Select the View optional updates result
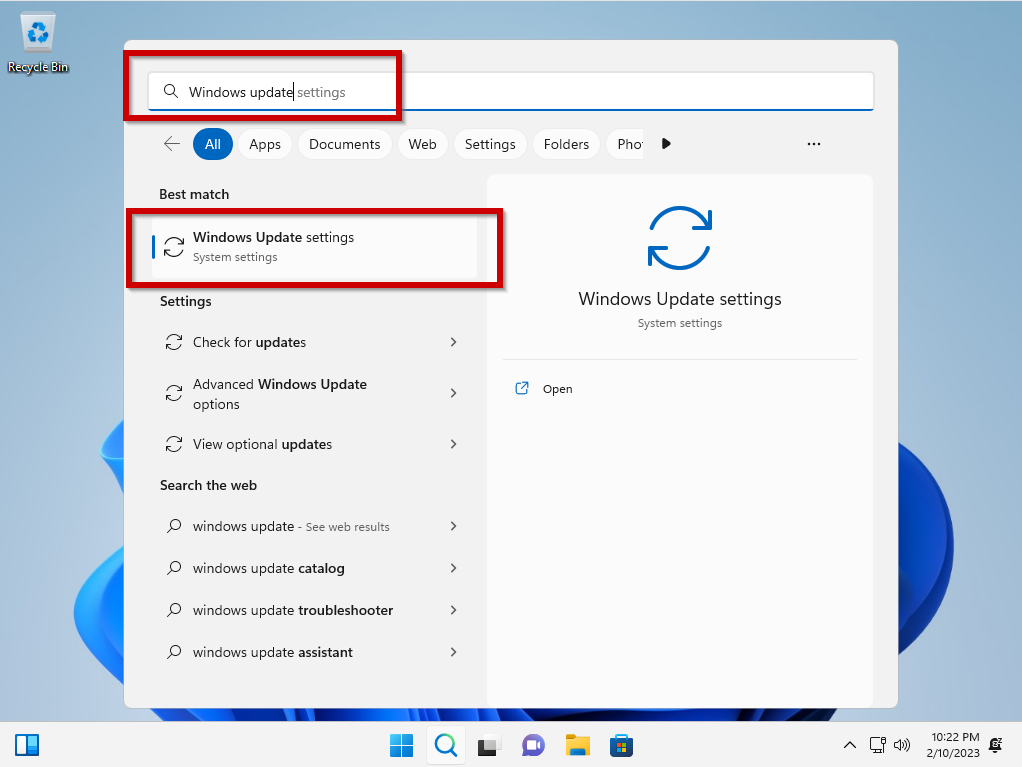The width and height of the screenshot is (1022, 767). (x=313, y=444)
